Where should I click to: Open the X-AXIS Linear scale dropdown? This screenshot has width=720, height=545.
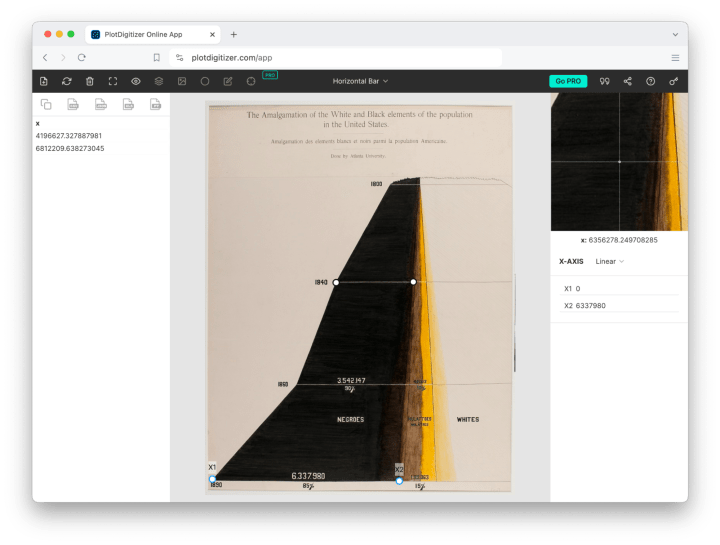coord(609,261)
